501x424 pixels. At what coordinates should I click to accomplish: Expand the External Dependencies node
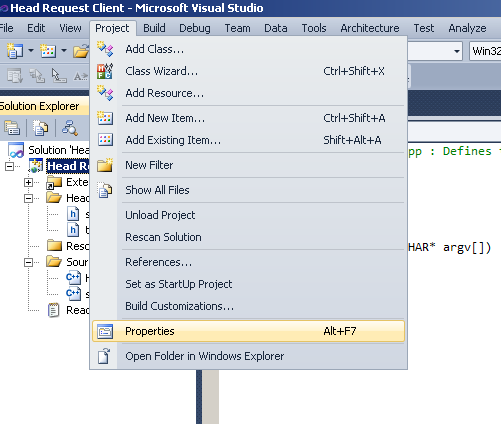[29, 182]
